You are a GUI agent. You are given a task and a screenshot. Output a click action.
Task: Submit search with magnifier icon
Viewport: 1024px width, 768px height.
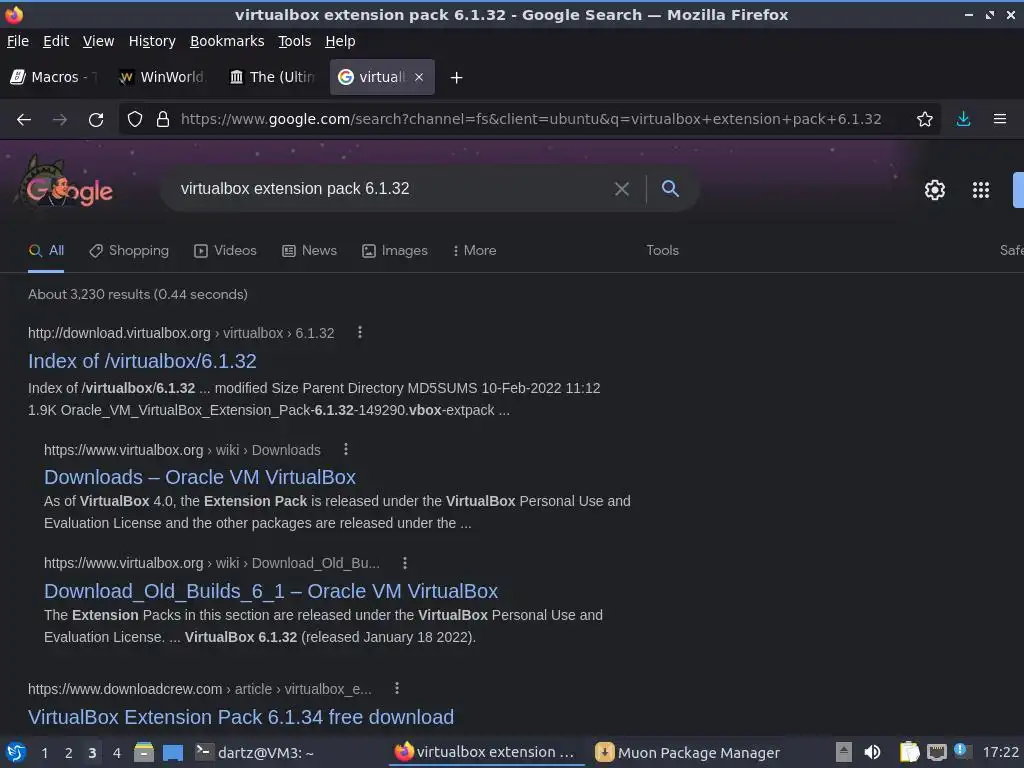(670, 189)
